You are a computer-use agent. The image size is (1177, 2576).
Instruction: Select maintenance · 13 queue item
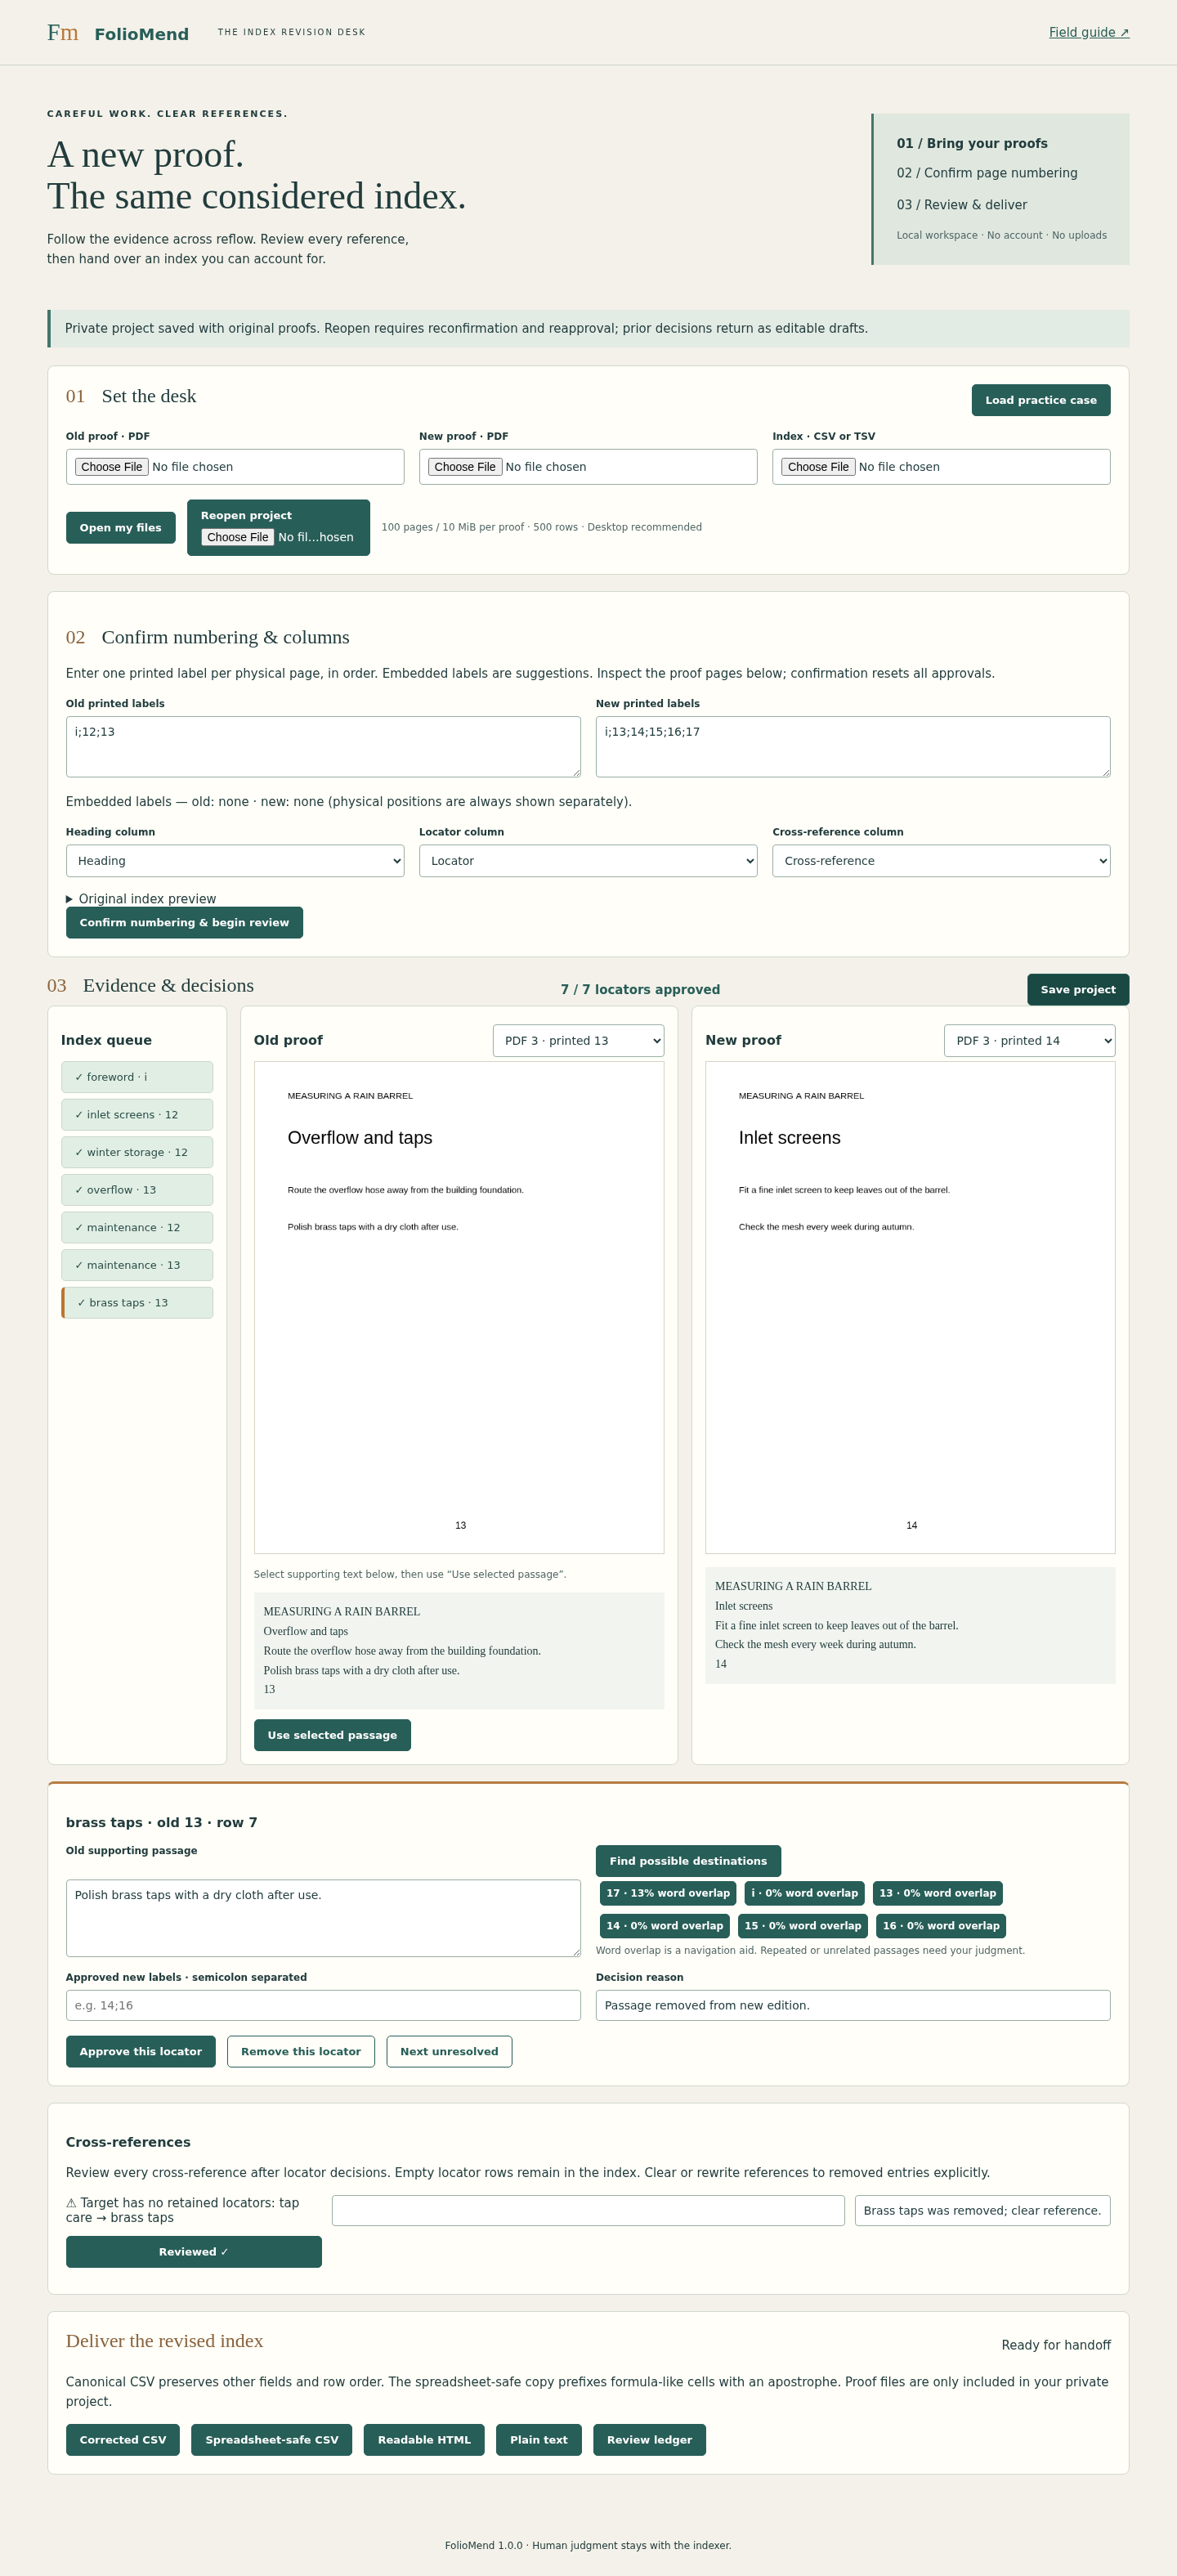pyautogui.click(x=137, y=1265)
